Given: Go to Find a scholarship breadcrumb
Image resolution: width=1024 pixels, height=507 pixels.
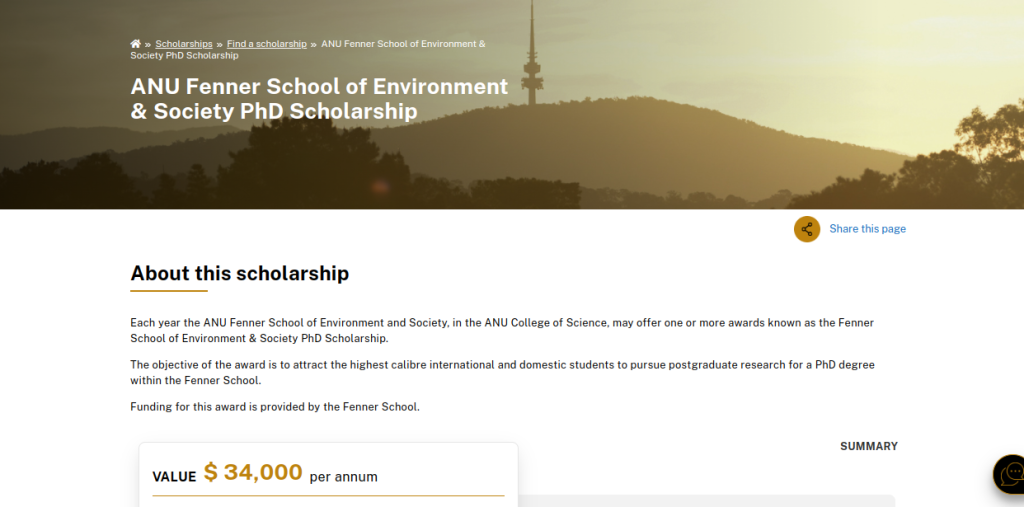Looking at the screenshot, I should 266,44.
